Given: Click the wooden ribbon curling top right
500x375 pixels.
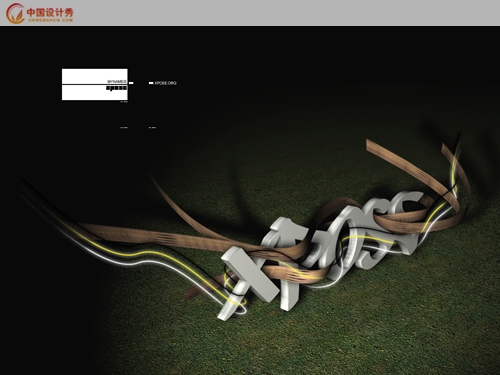Looking at the screenshot, I should pos(417,173).
